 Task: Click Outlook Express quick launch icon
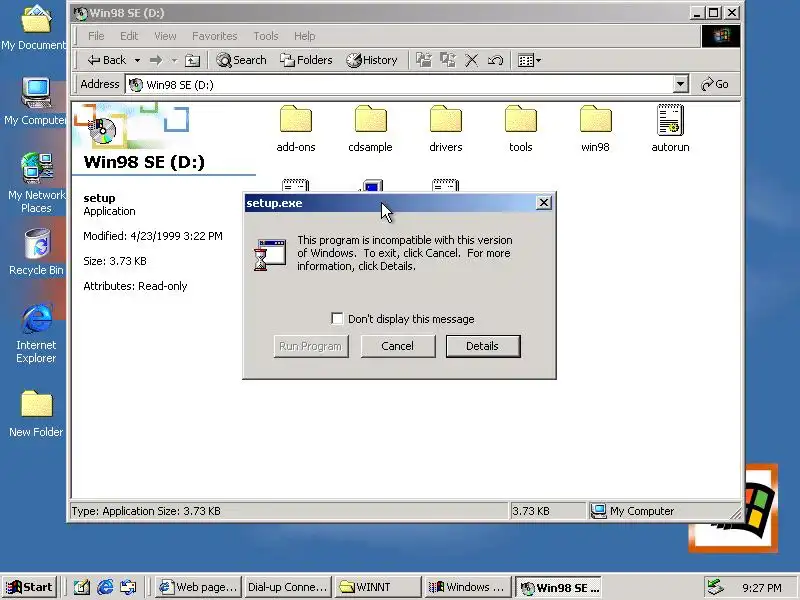click(128, 587)
